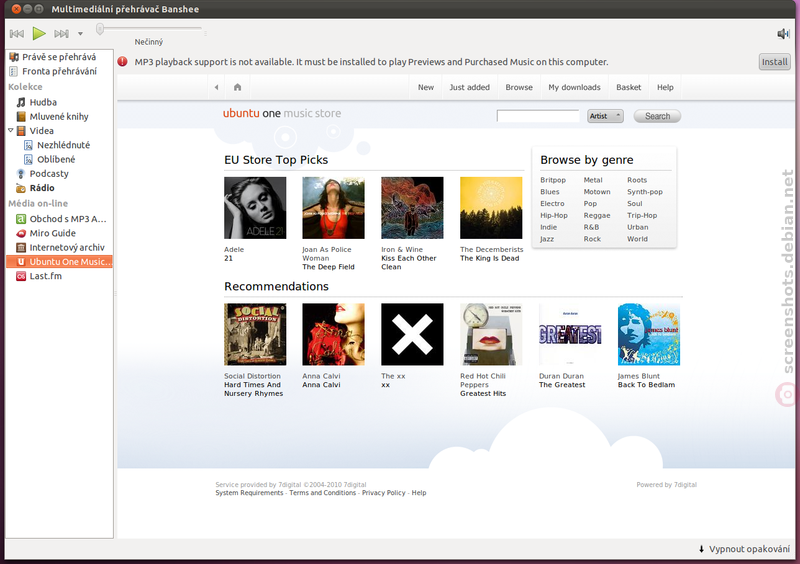Click the Ubuntu One Music icon
The image size is (800, 564).
21,262
